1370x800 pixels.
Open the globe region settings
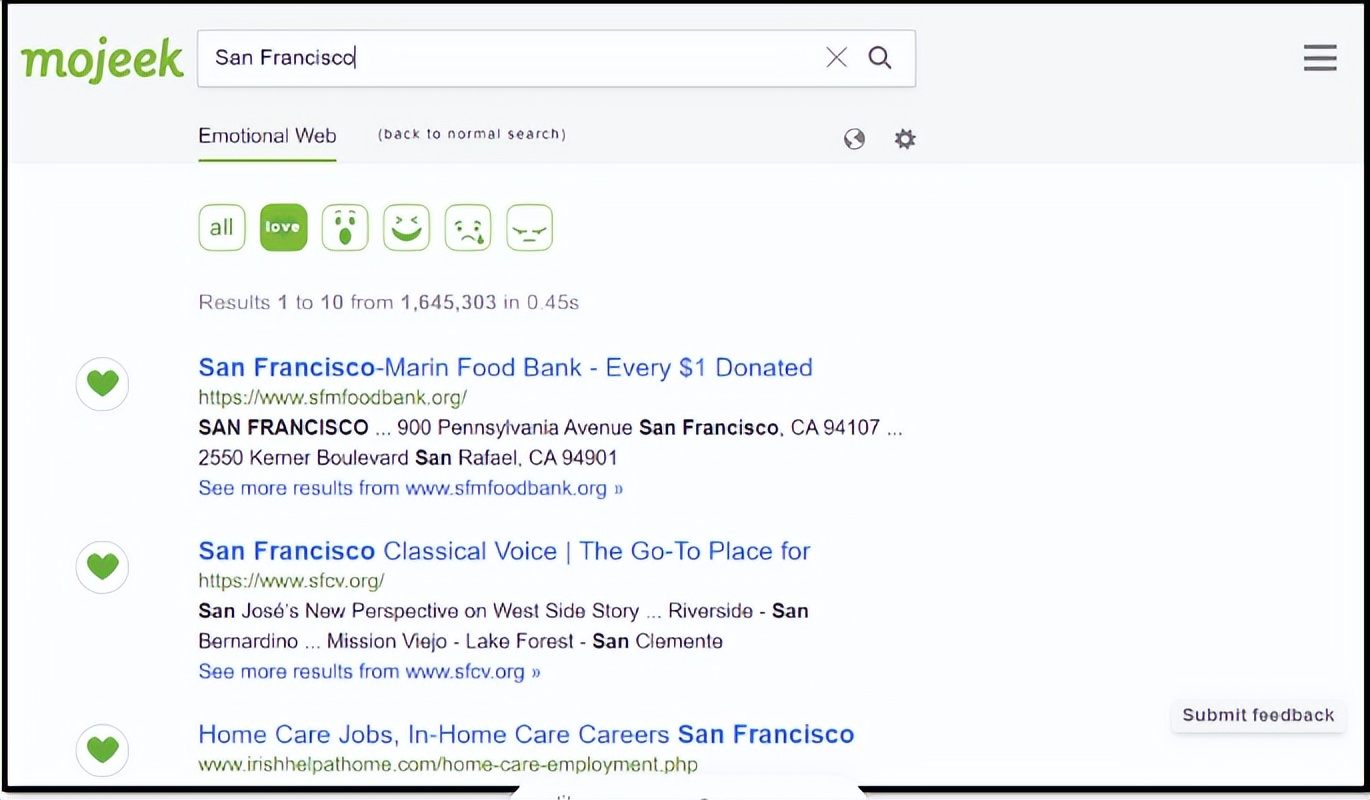coord(854,139)
